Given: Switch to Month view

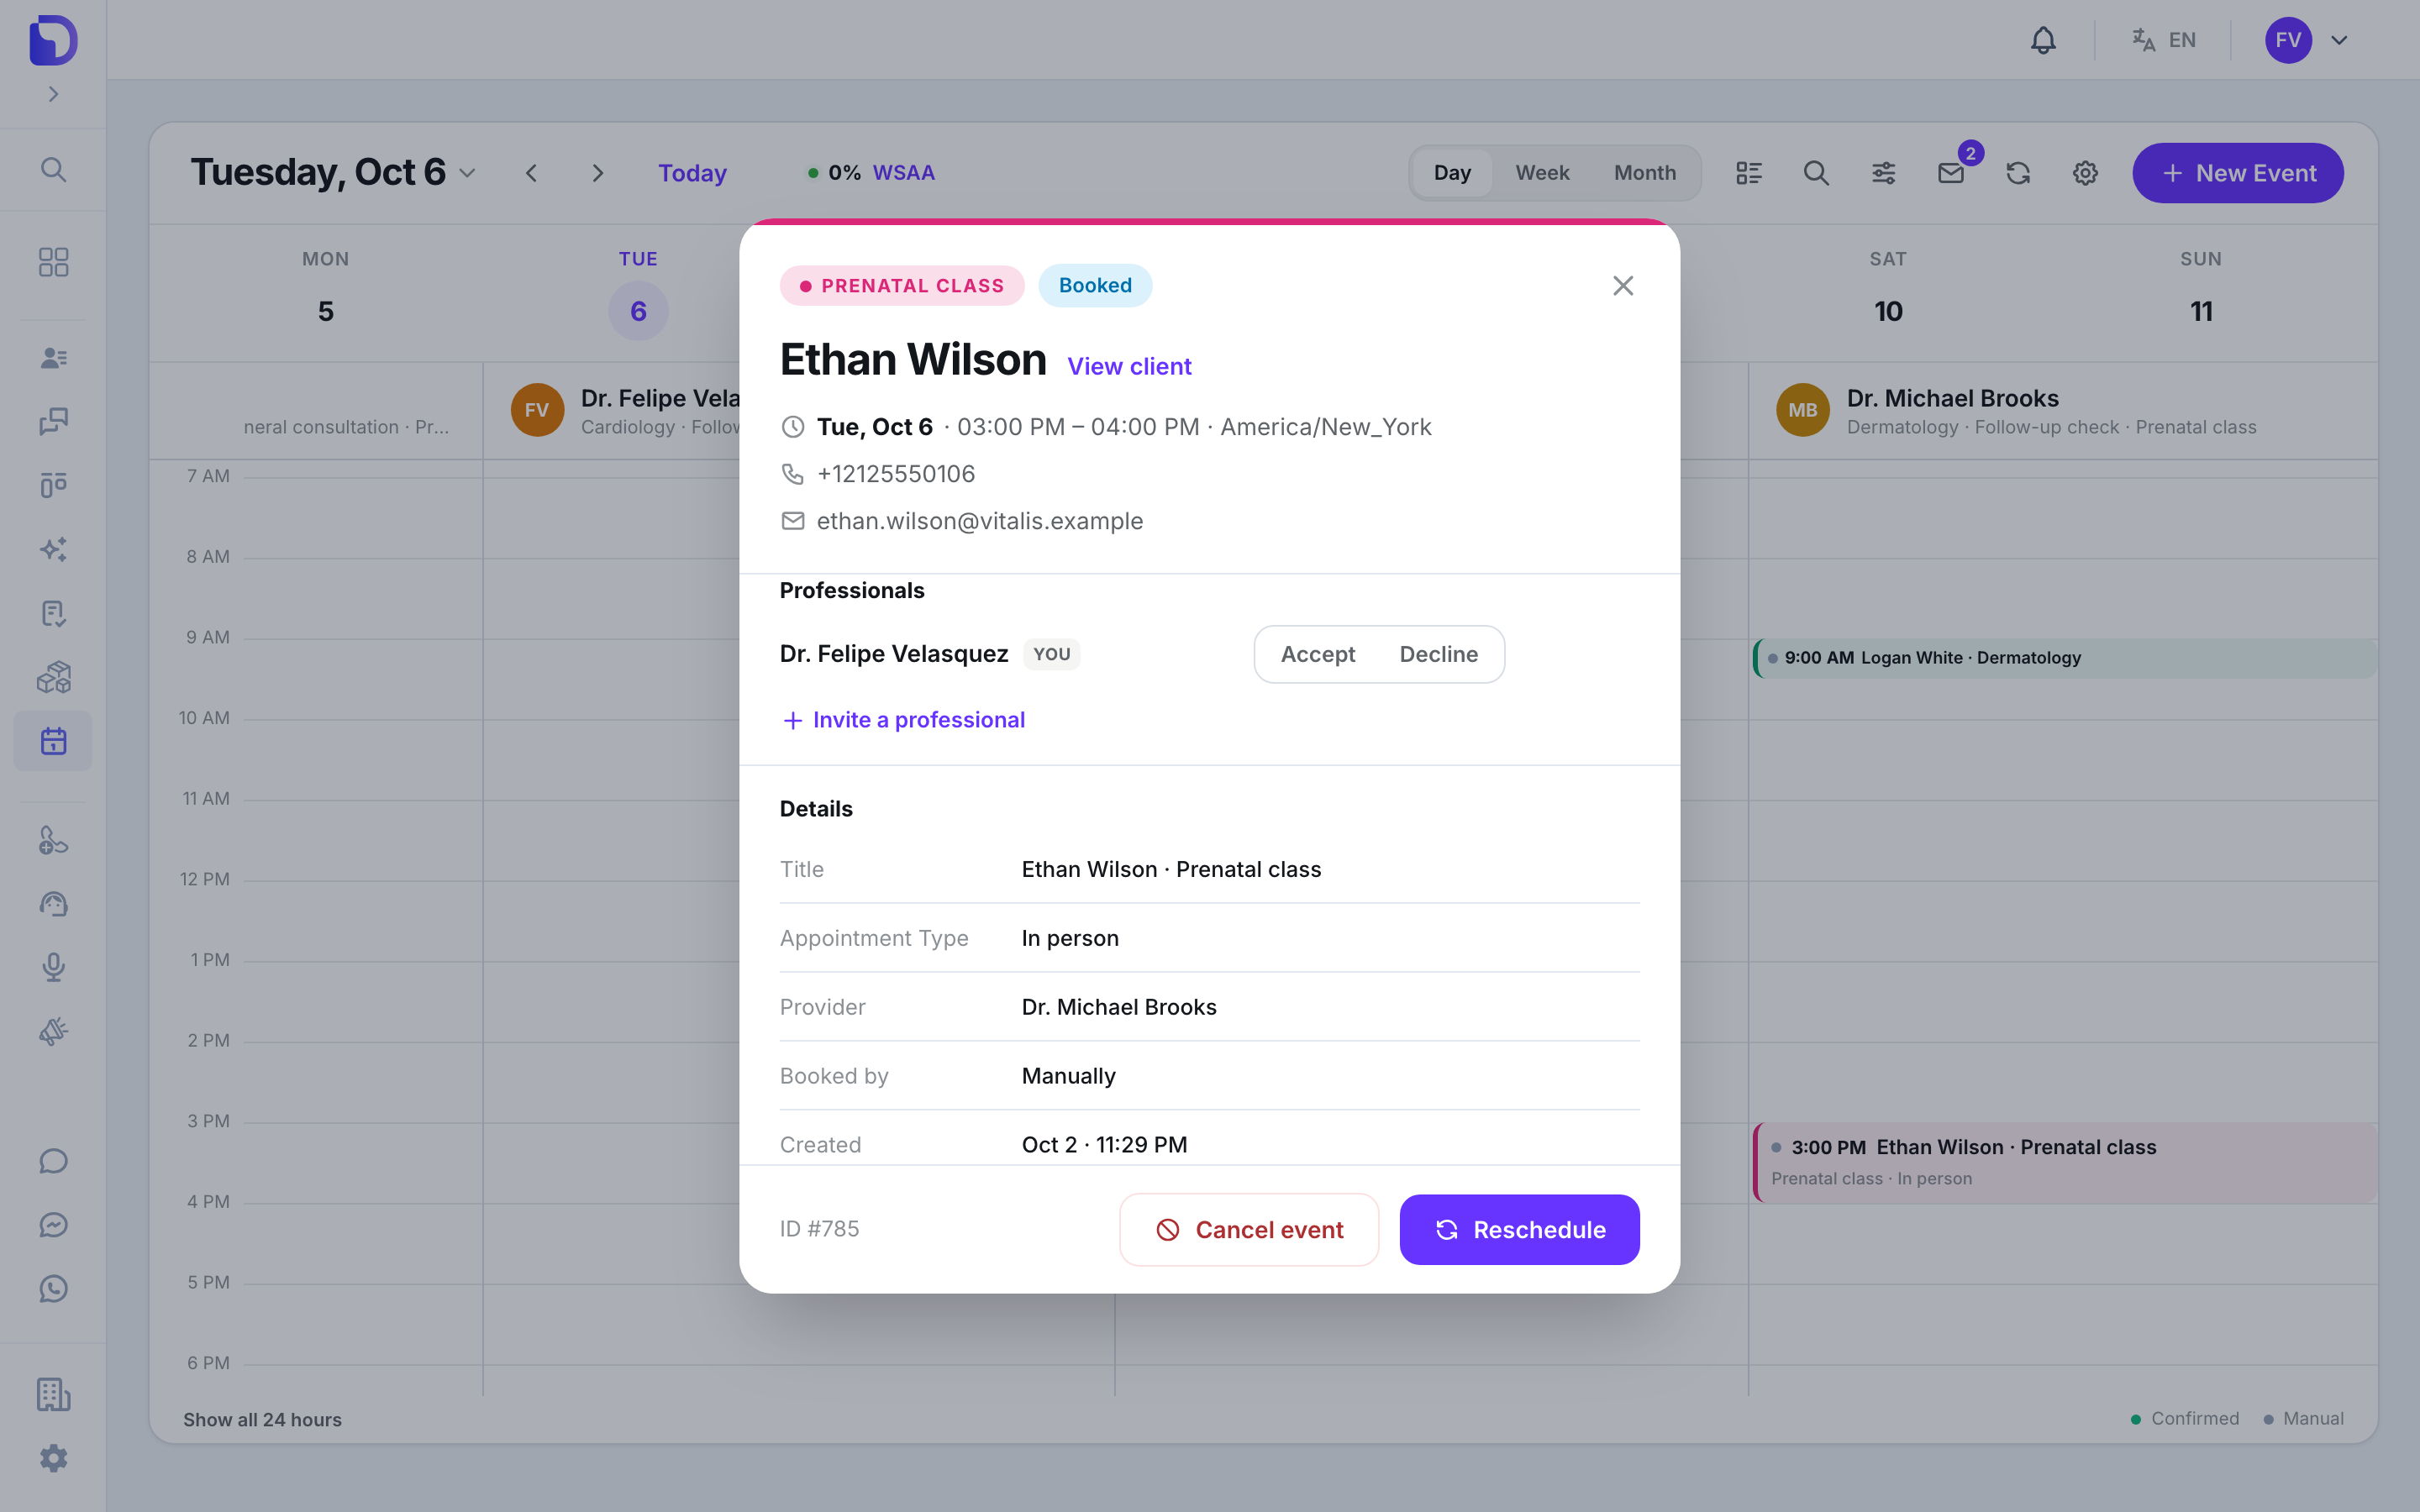Looking at the screenshot, I should [1645, 173].
